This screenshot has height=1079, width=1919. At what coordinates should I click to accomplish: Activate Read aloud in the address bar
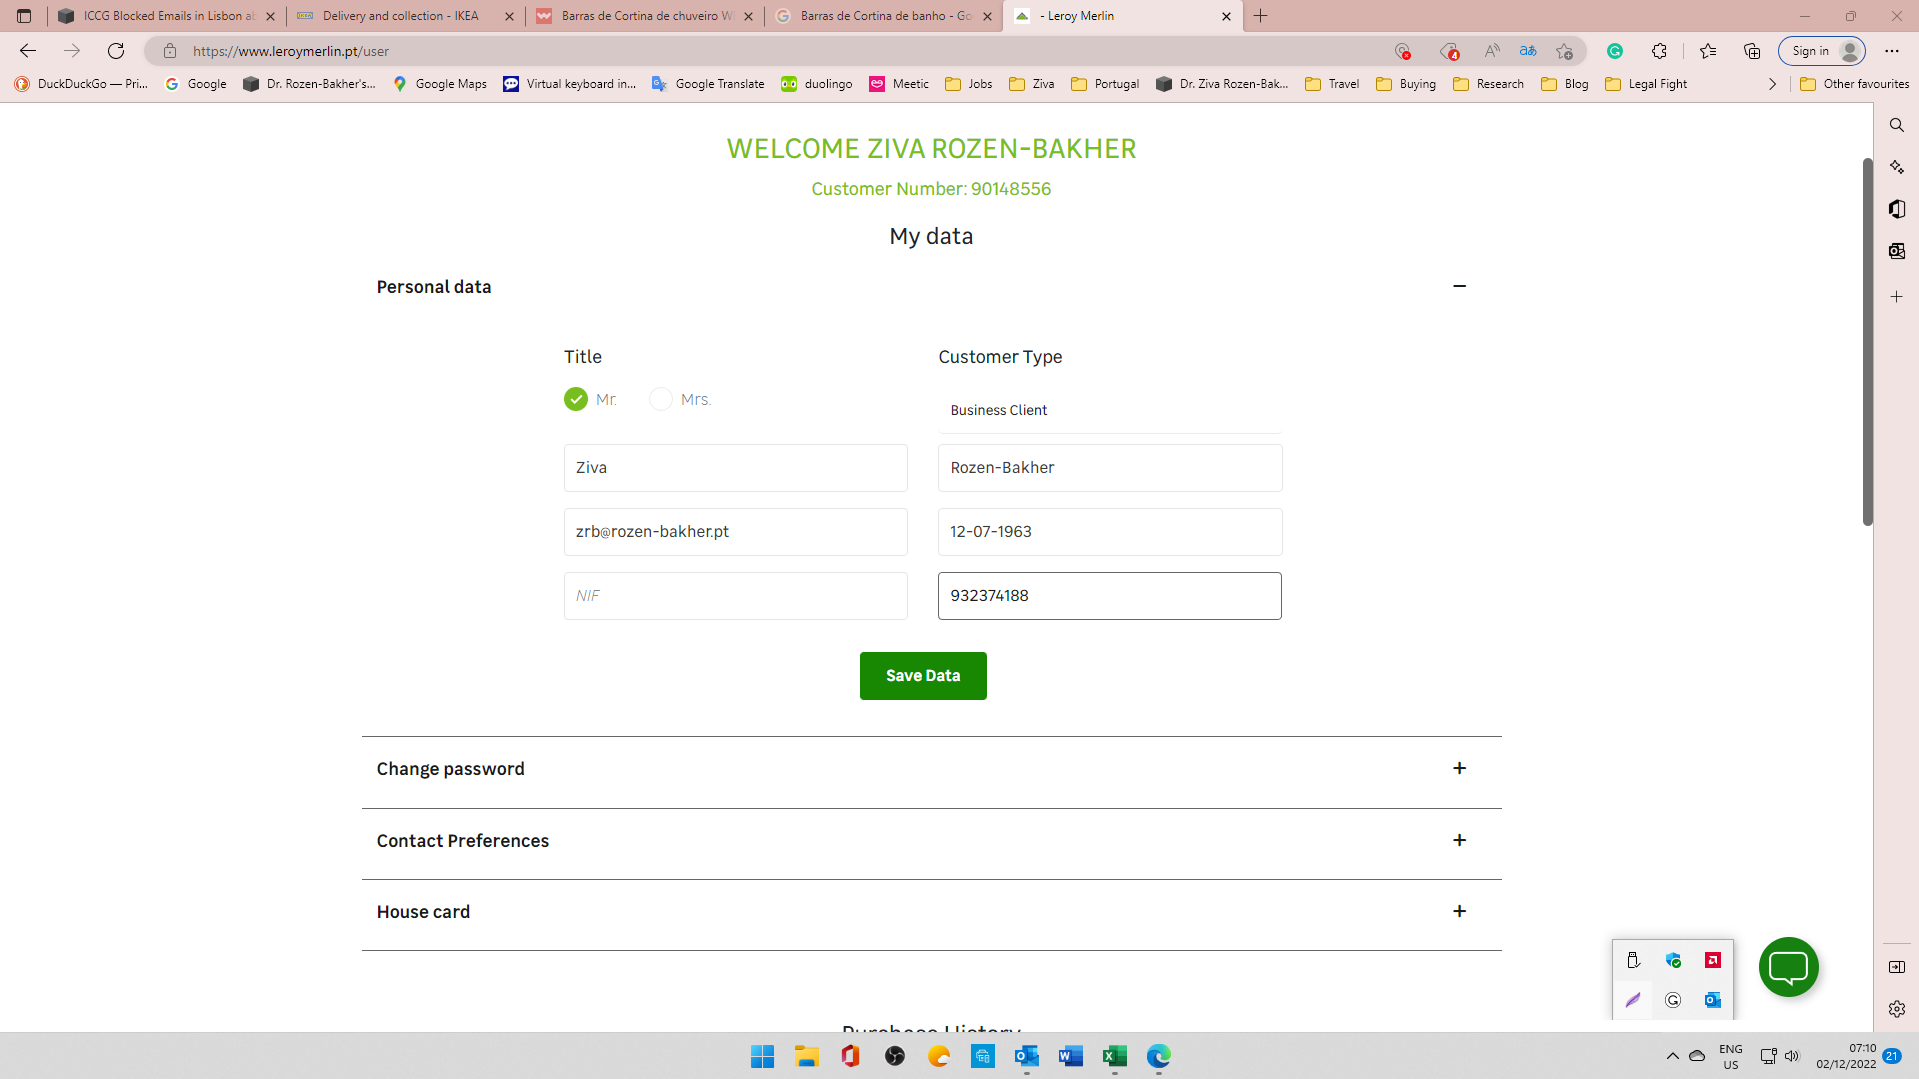tap(1492, 50)
